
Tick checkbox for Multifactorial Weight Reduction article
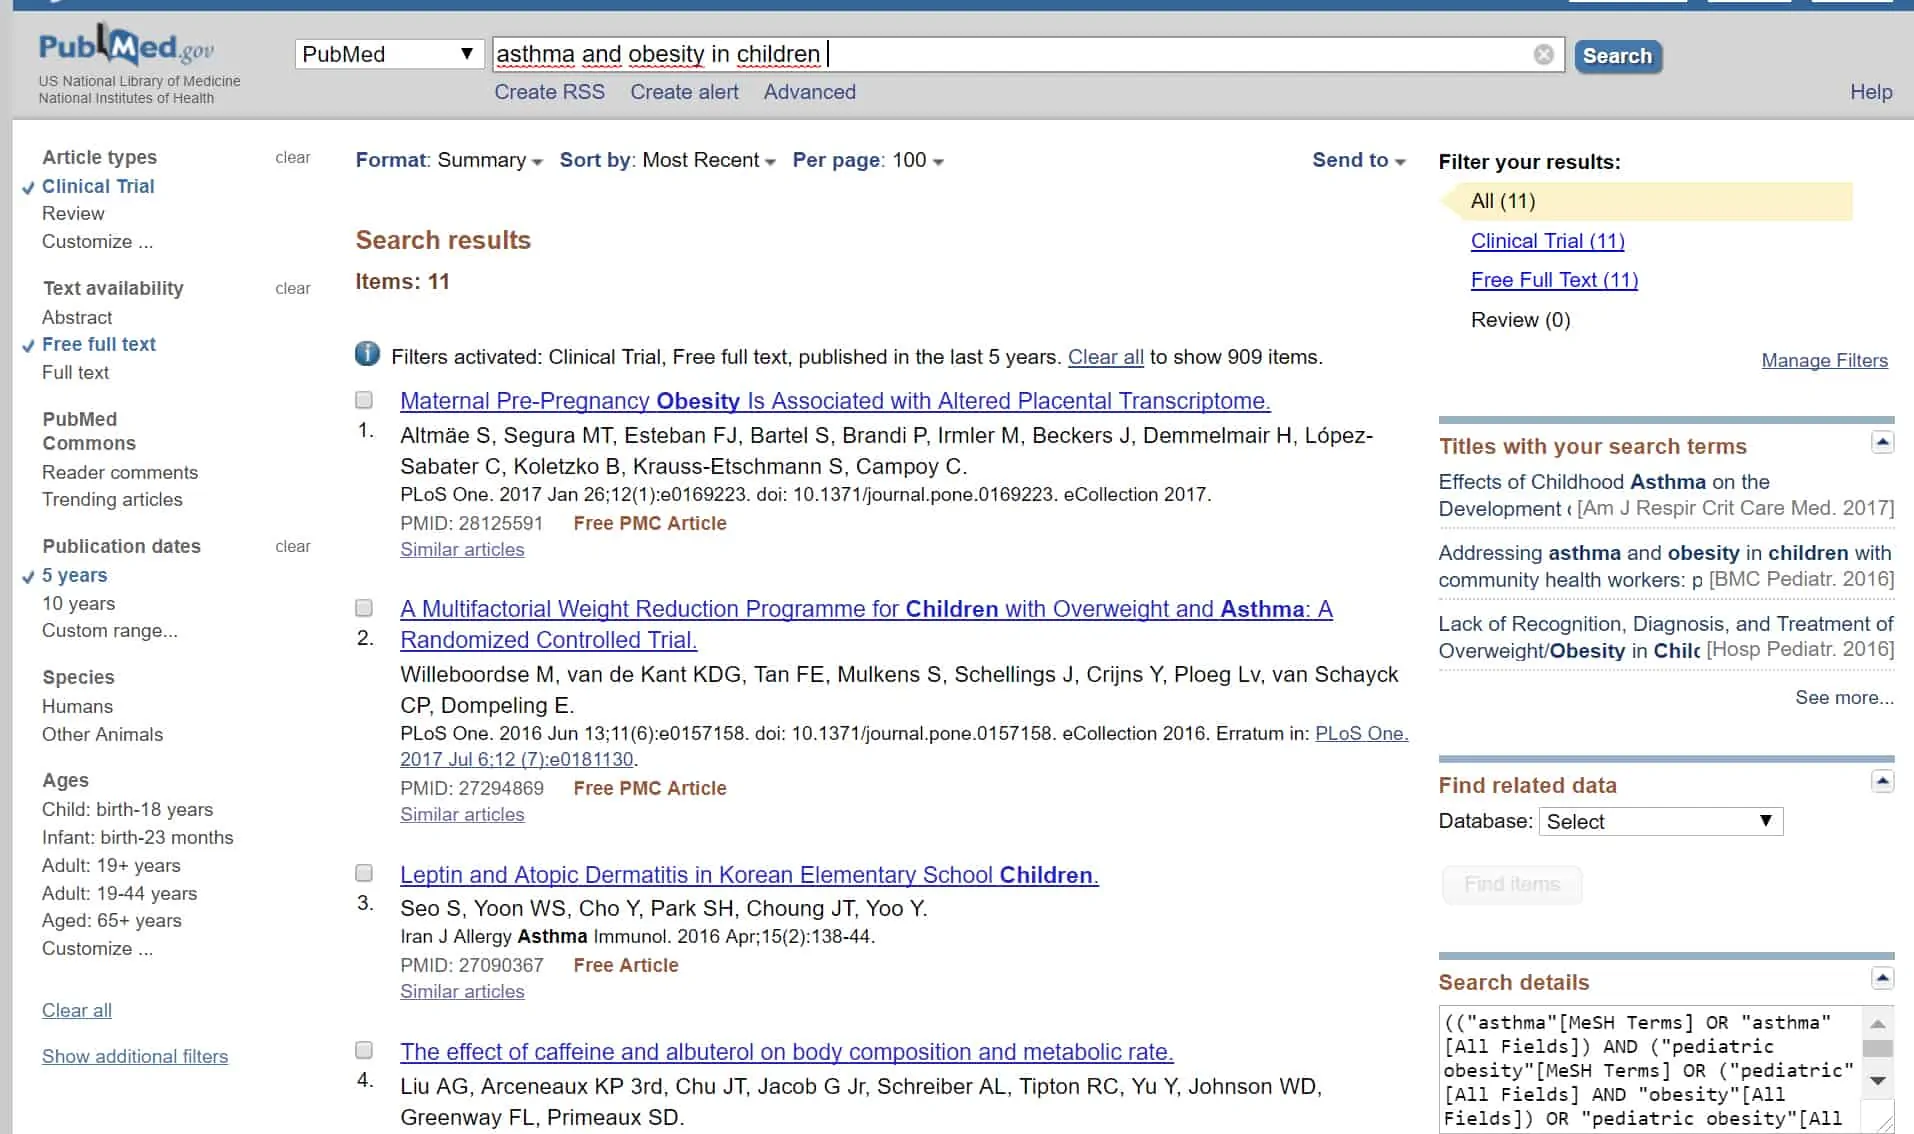364,608
